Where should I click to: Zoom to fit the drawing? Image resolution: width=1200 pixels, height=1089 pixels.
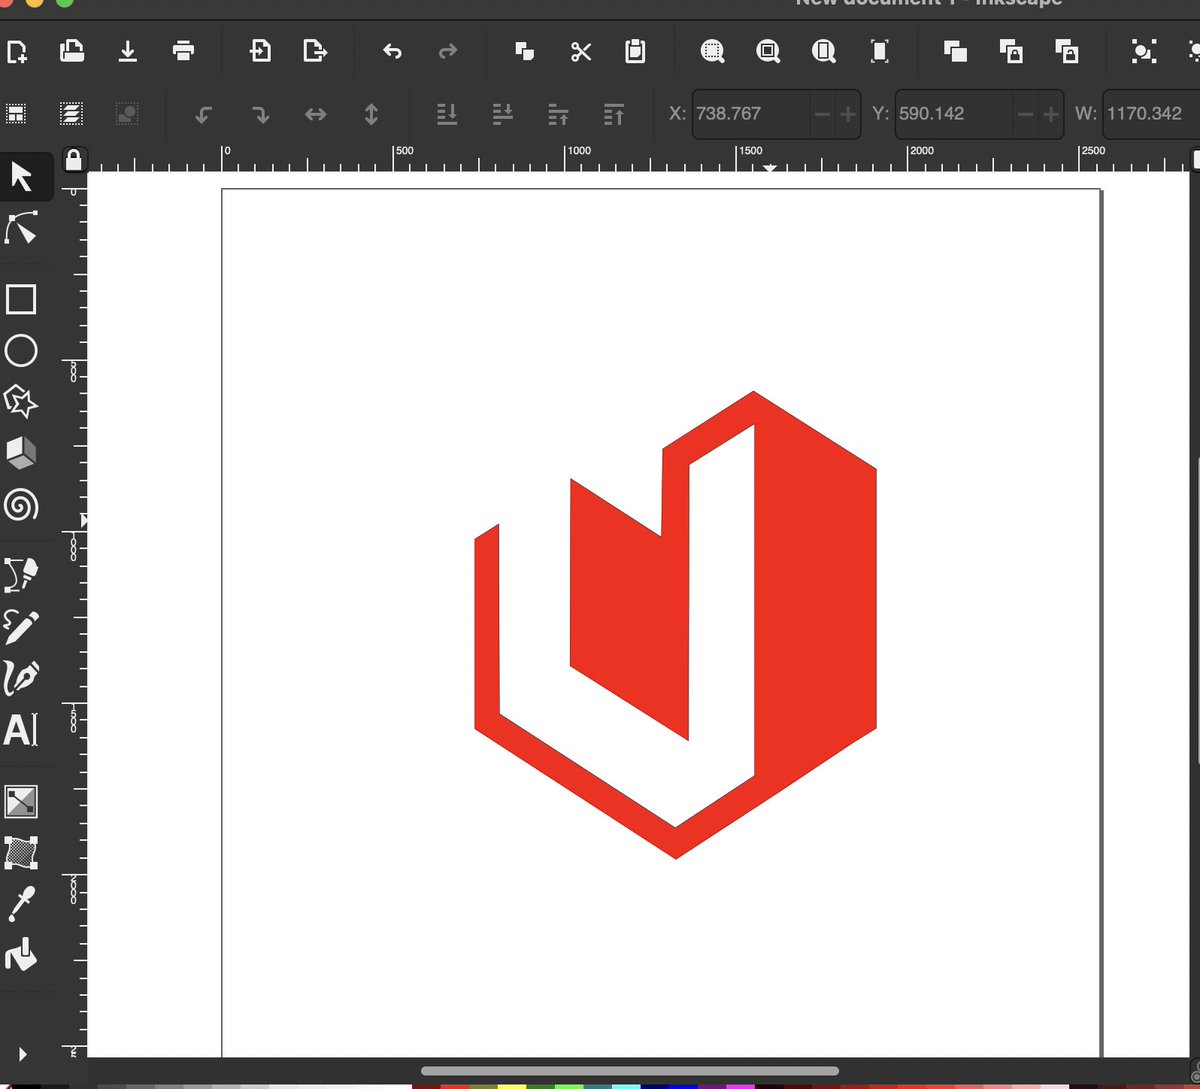[768, 51]
